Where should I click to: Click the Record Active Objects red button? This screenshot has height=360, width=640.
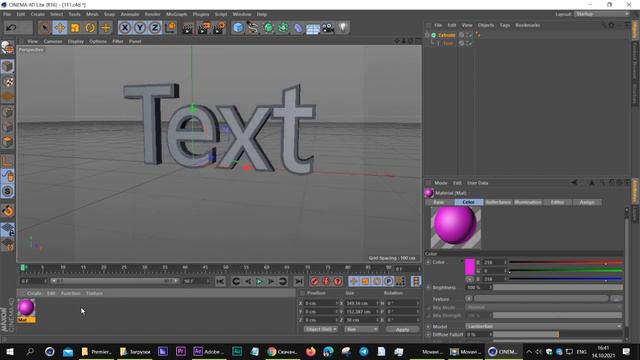pyautogui.click(x=314, y=281)
